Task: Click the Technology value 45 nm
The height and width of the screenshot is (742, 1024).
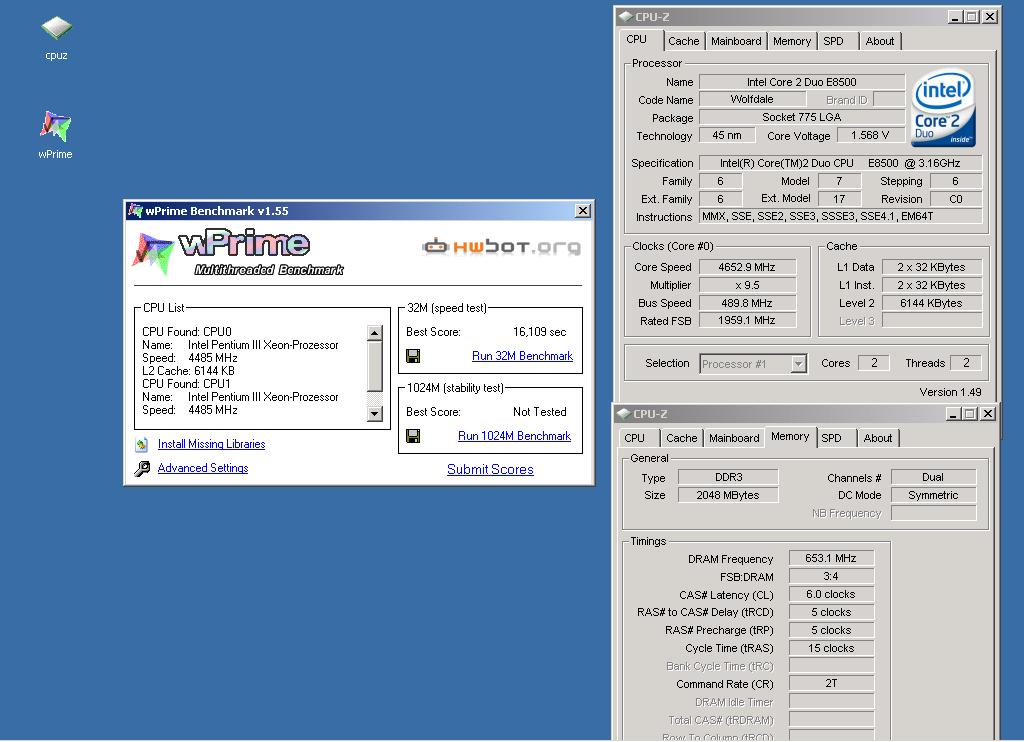Action: (x=728, y=135)
